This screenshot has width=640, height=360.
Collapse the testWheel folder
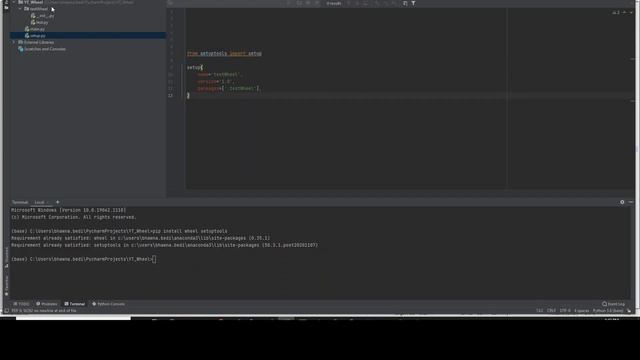(x=20, y=9)
